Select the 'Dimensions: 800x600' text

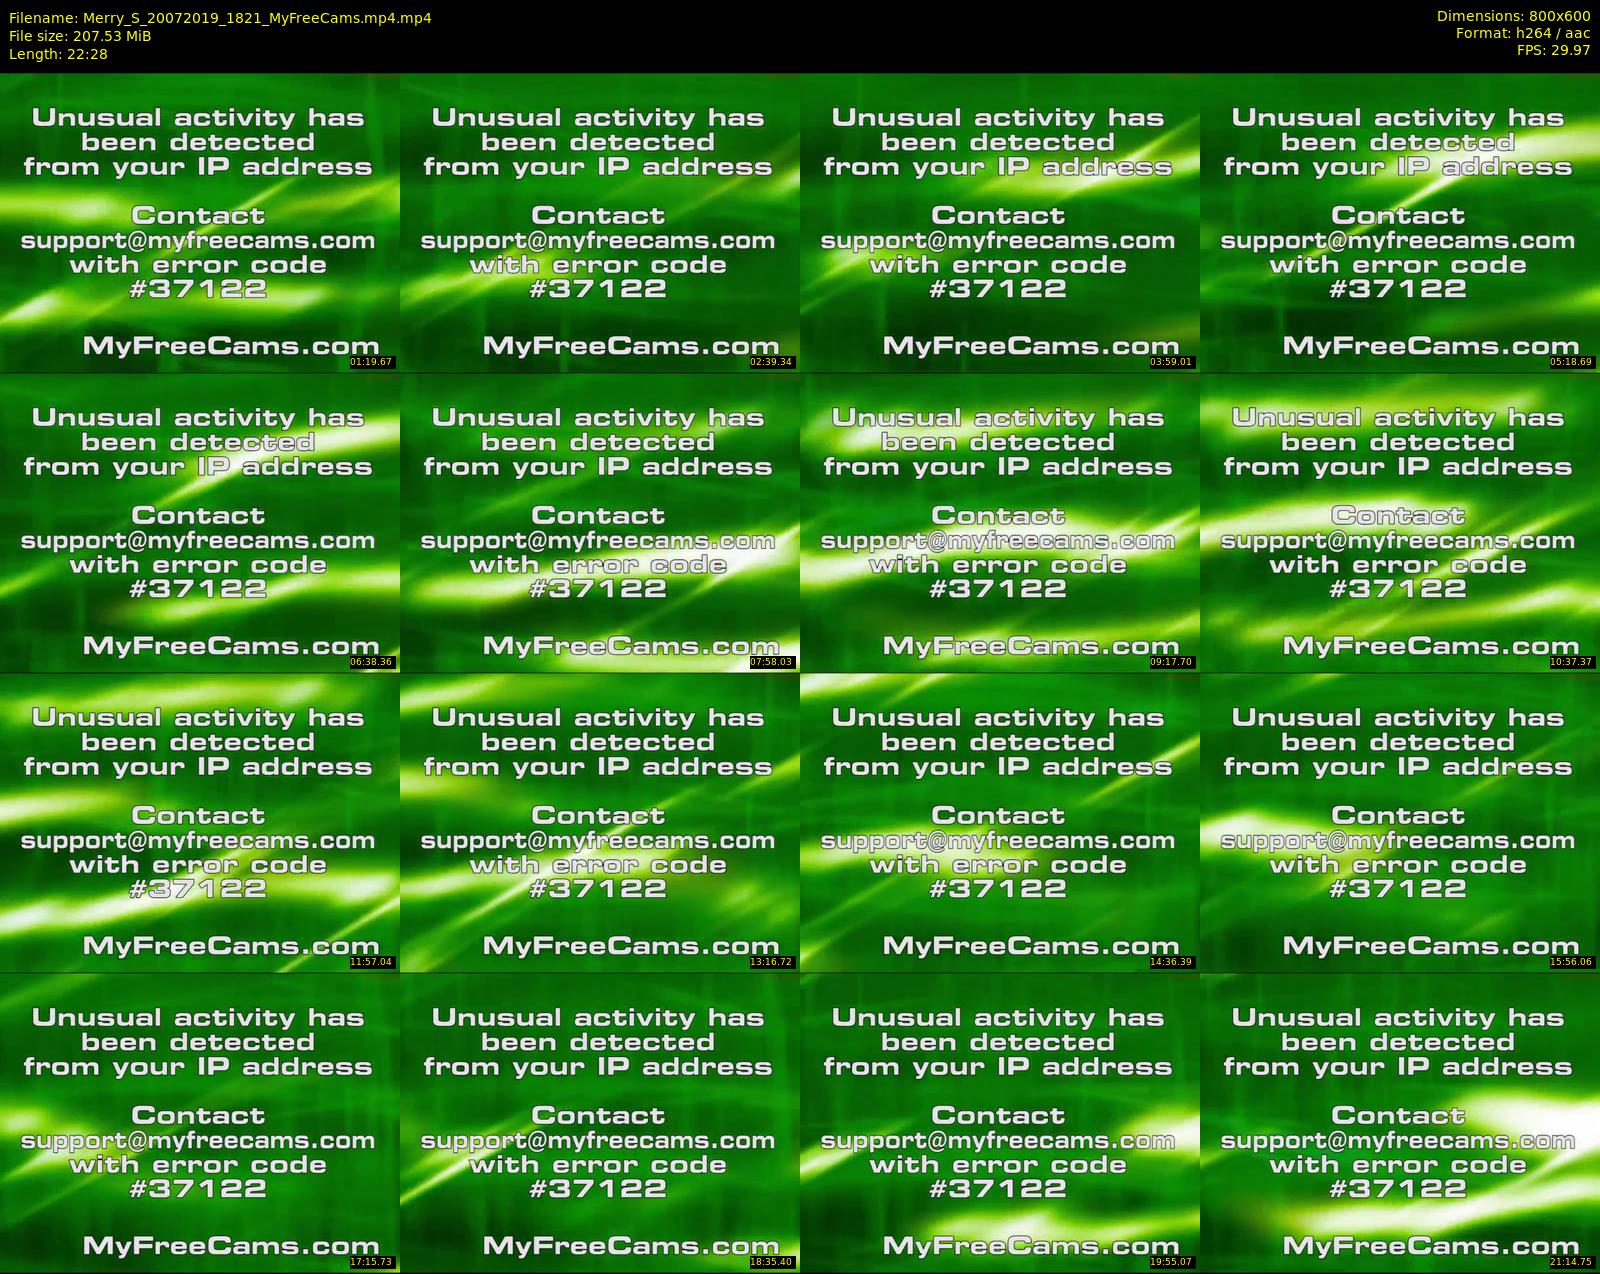click(x=1513, y=16)
